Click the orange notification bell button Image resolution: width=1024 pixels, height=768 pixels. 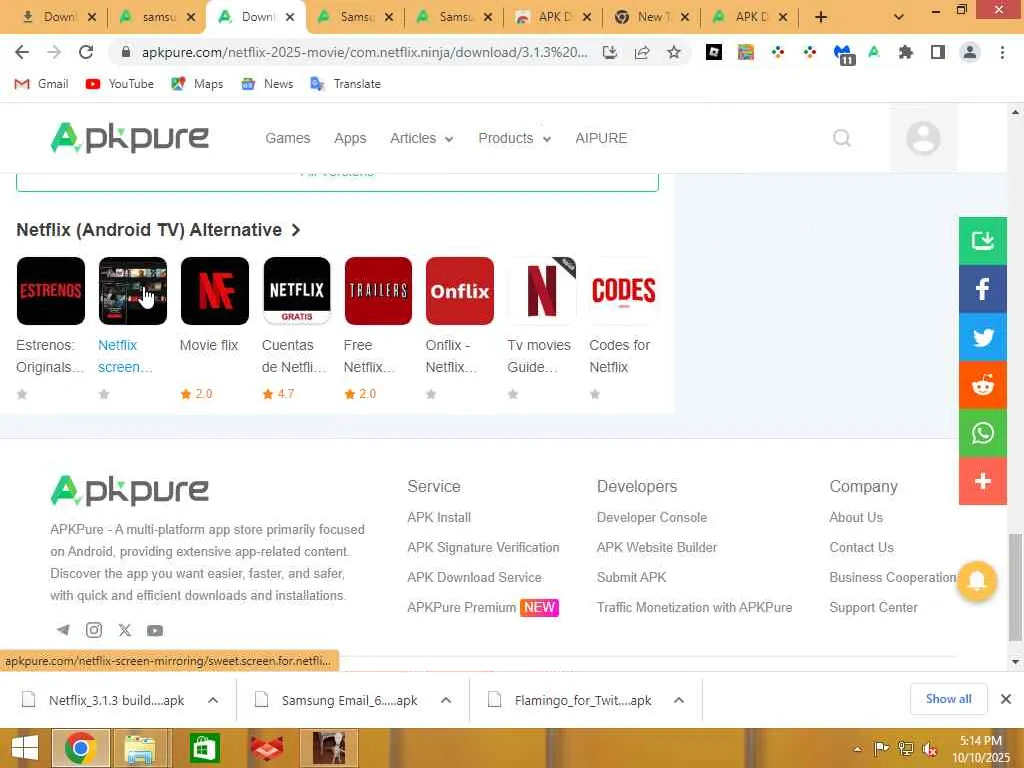tap(976, 581)
